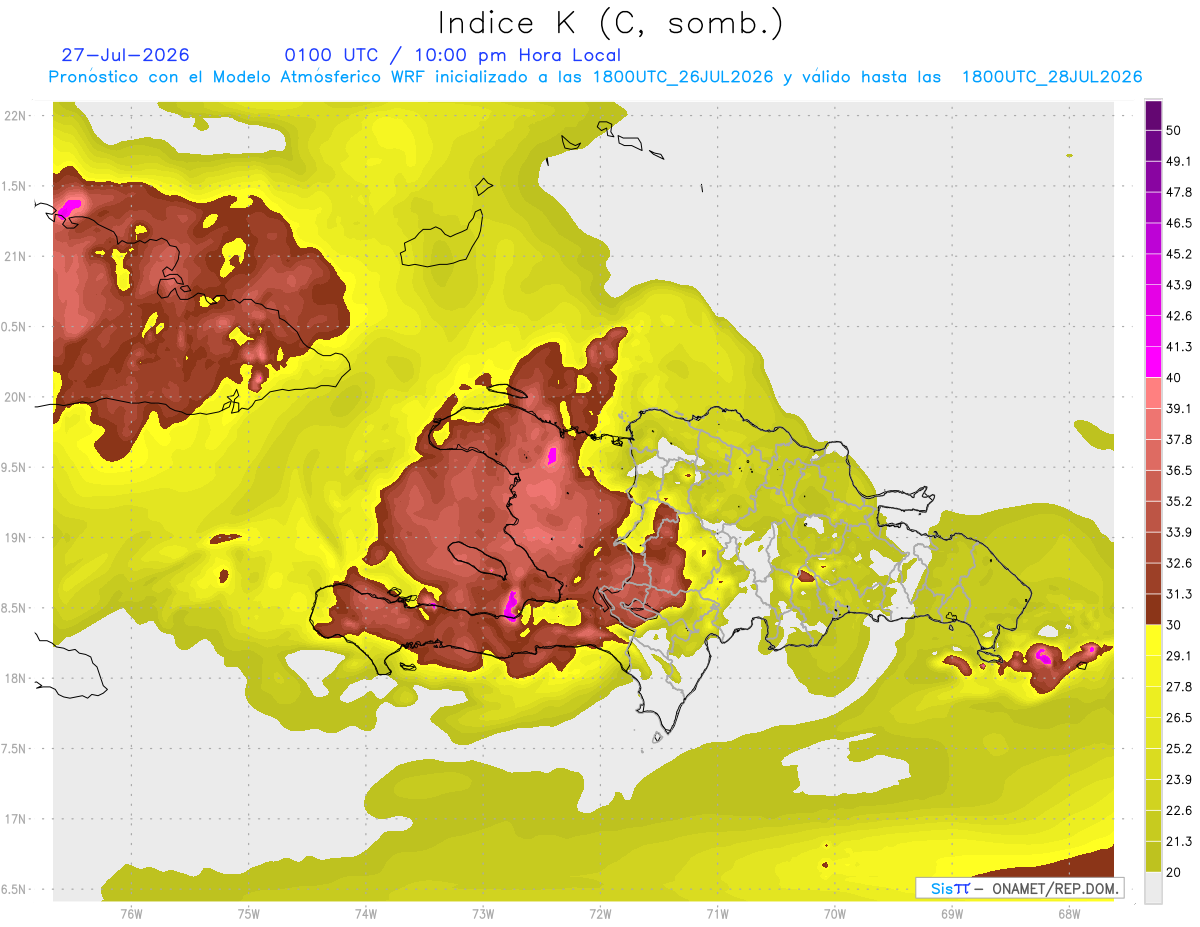Pick the olive legend swatch between 20 and 21.3
The width and height of the screenshot is (1200, 927).
[1153, 856]
